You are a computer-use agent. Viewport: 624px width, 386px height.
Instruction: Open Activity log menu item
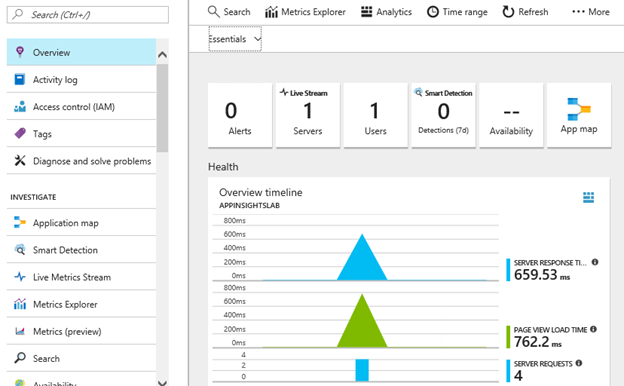tap(81, 80)
